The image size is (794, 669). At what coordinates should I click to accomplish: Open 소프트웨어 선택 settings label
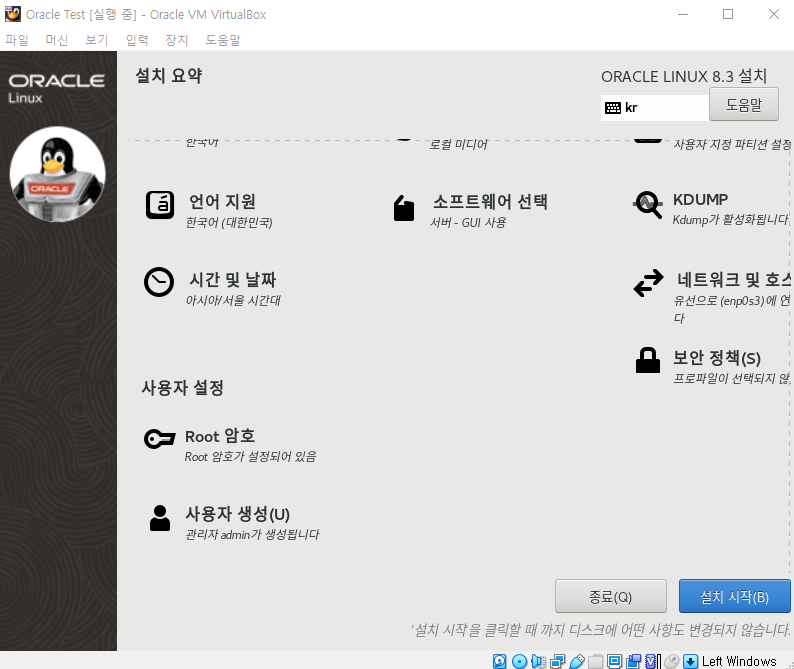[x=490, y=202]
